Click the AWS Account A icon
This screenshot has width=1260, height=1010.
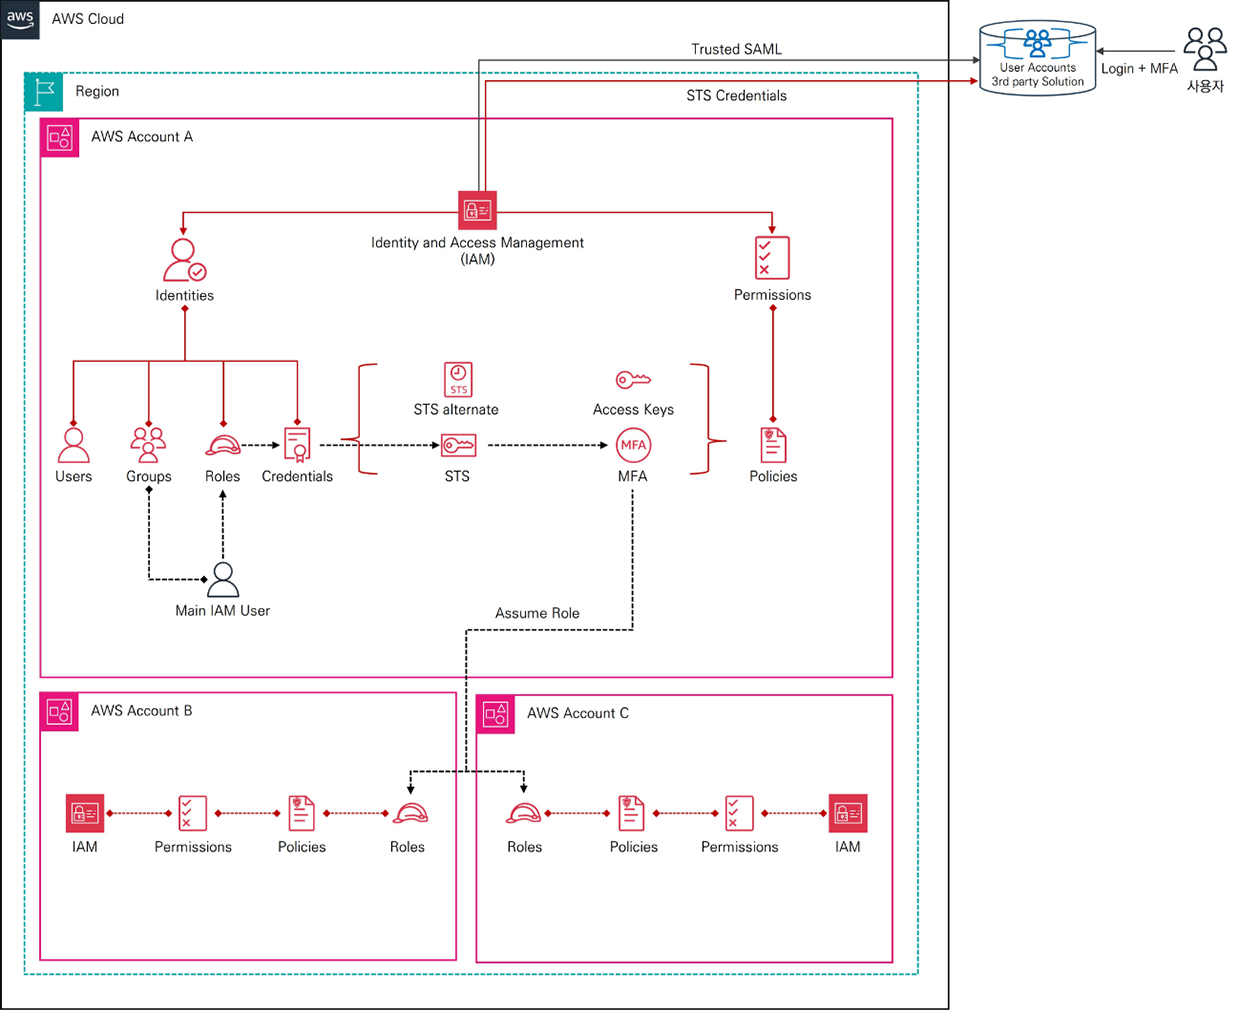click(x=60, y=138)
